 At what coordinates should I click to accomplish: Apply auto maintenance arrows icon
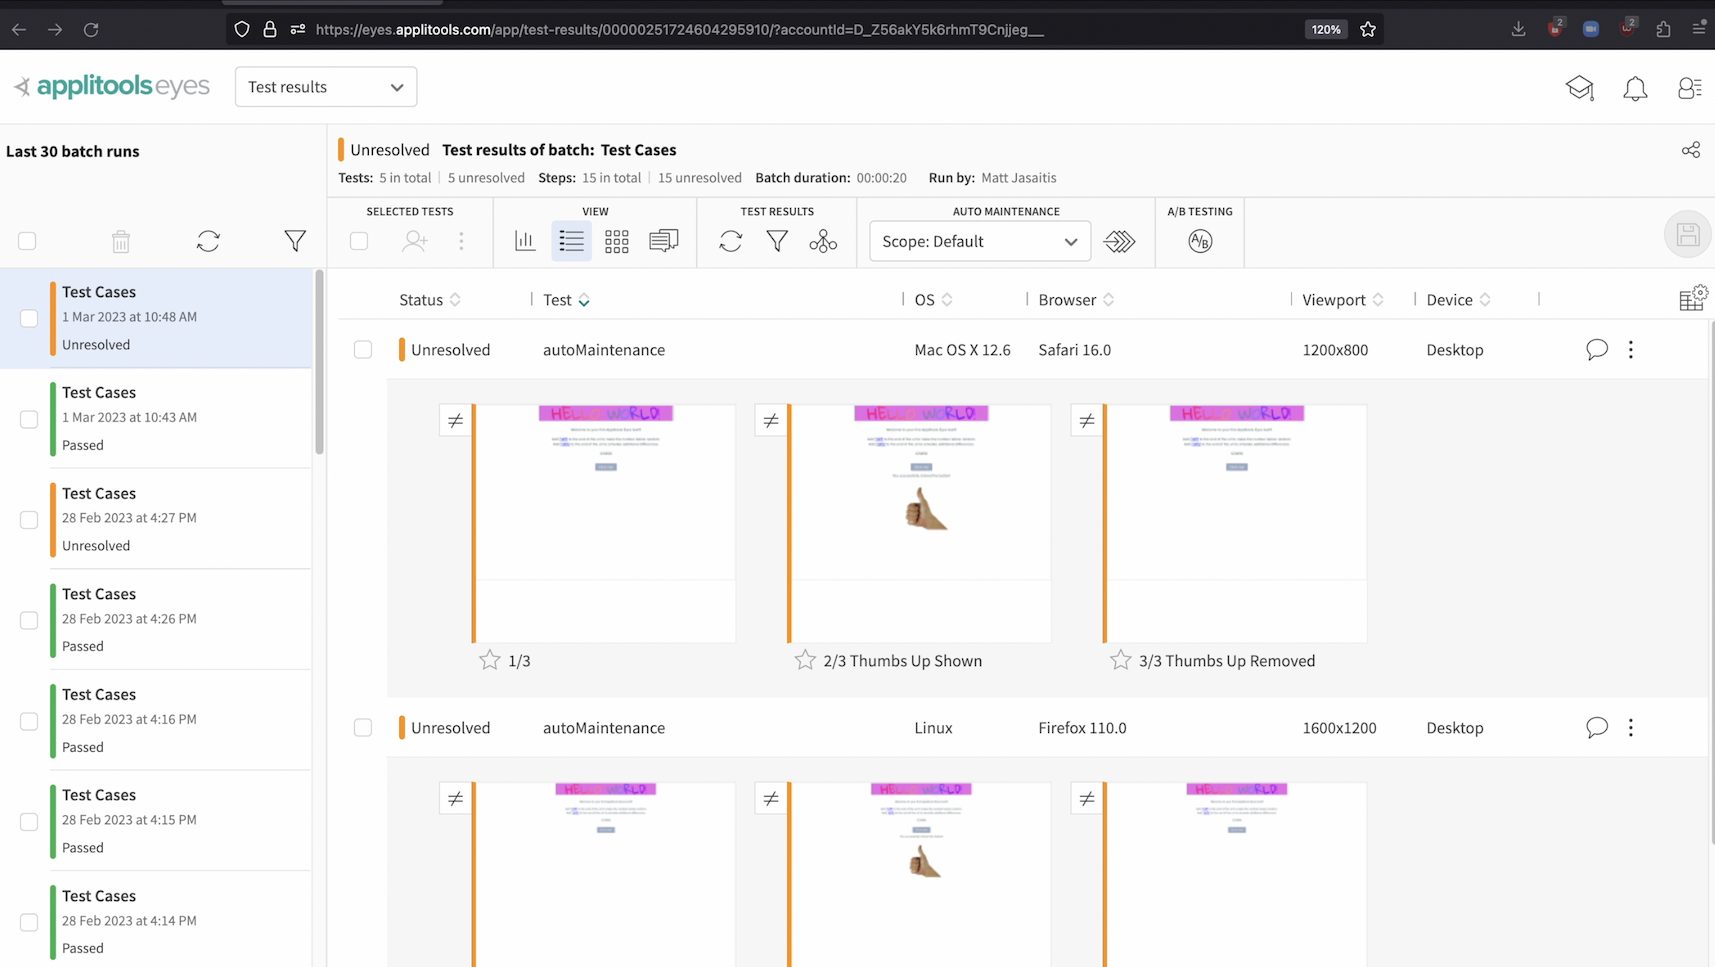pos(1119,241)
